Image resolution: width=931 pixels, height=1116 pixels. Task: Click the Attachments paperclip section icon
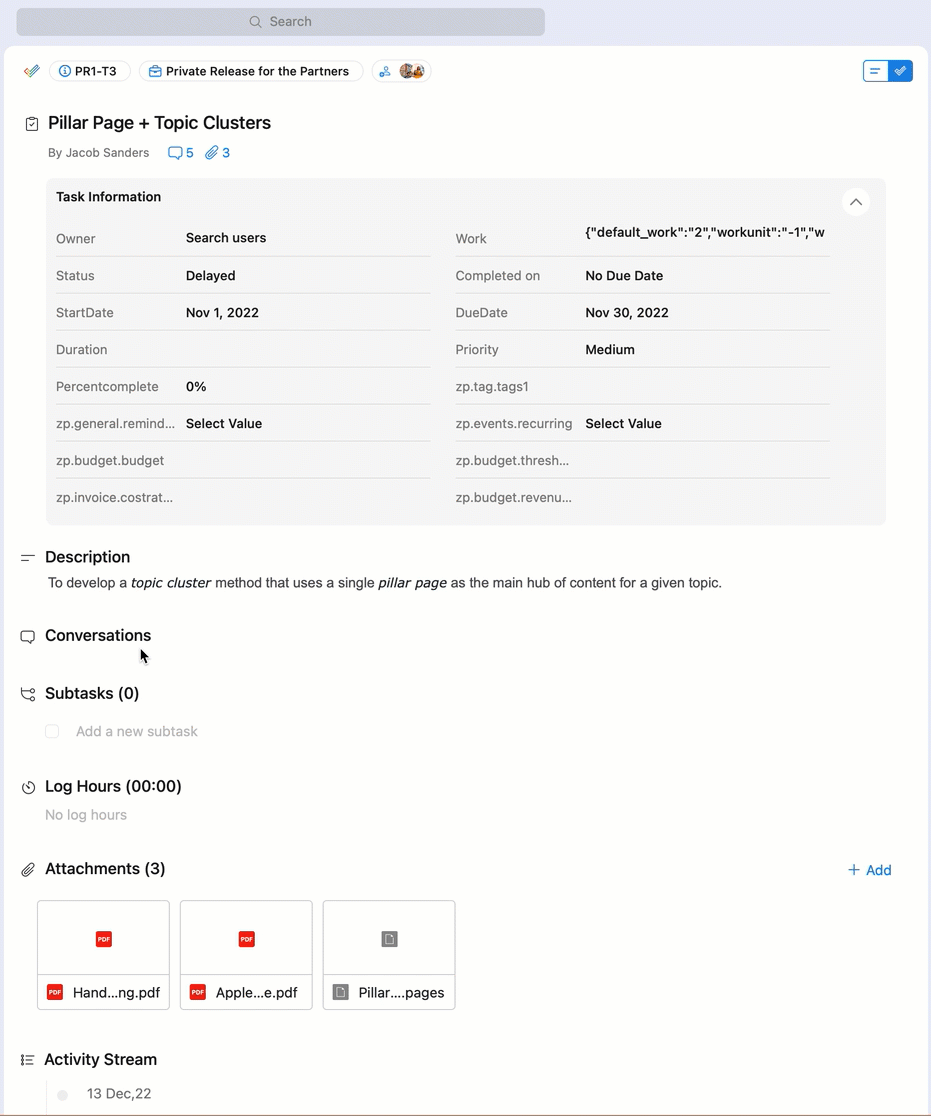(x=28, y=870)
